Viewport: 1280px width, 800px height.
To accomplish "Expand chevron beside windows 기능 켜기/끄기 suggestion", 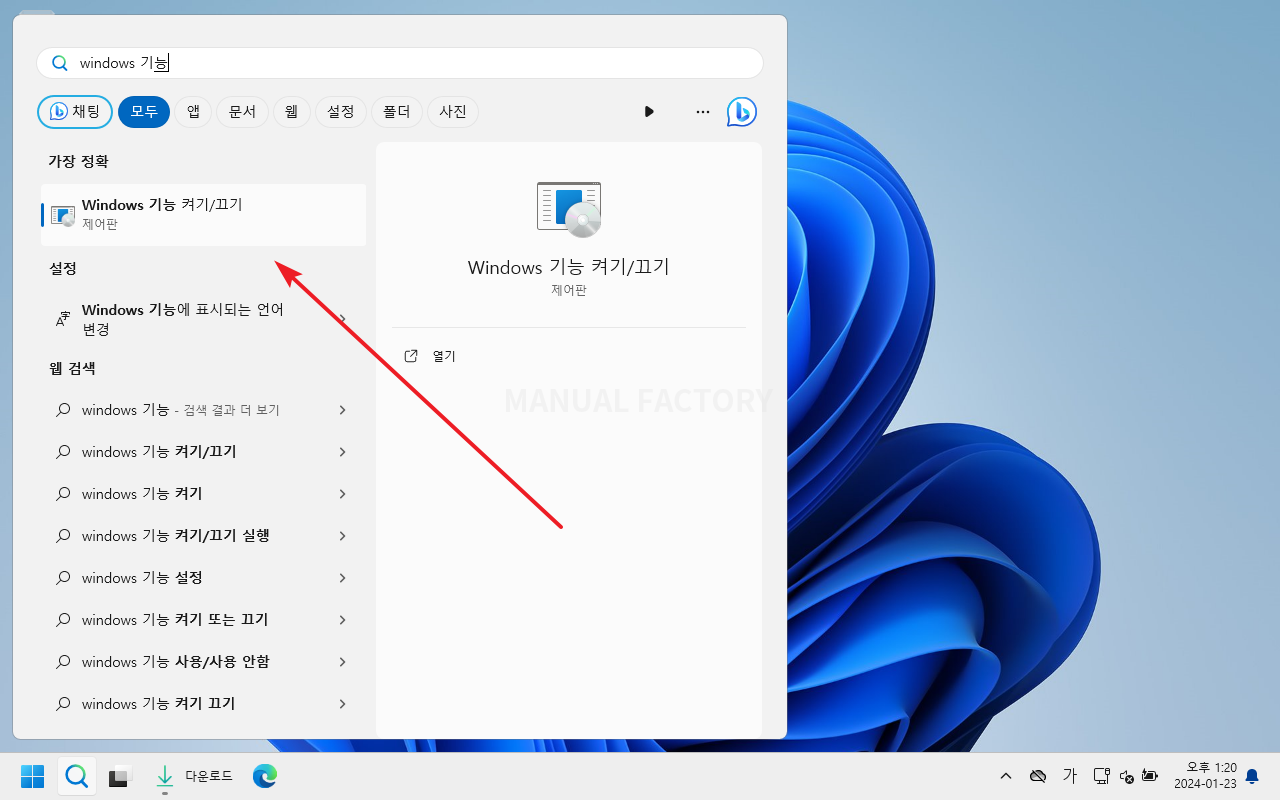I will (342, 452).
